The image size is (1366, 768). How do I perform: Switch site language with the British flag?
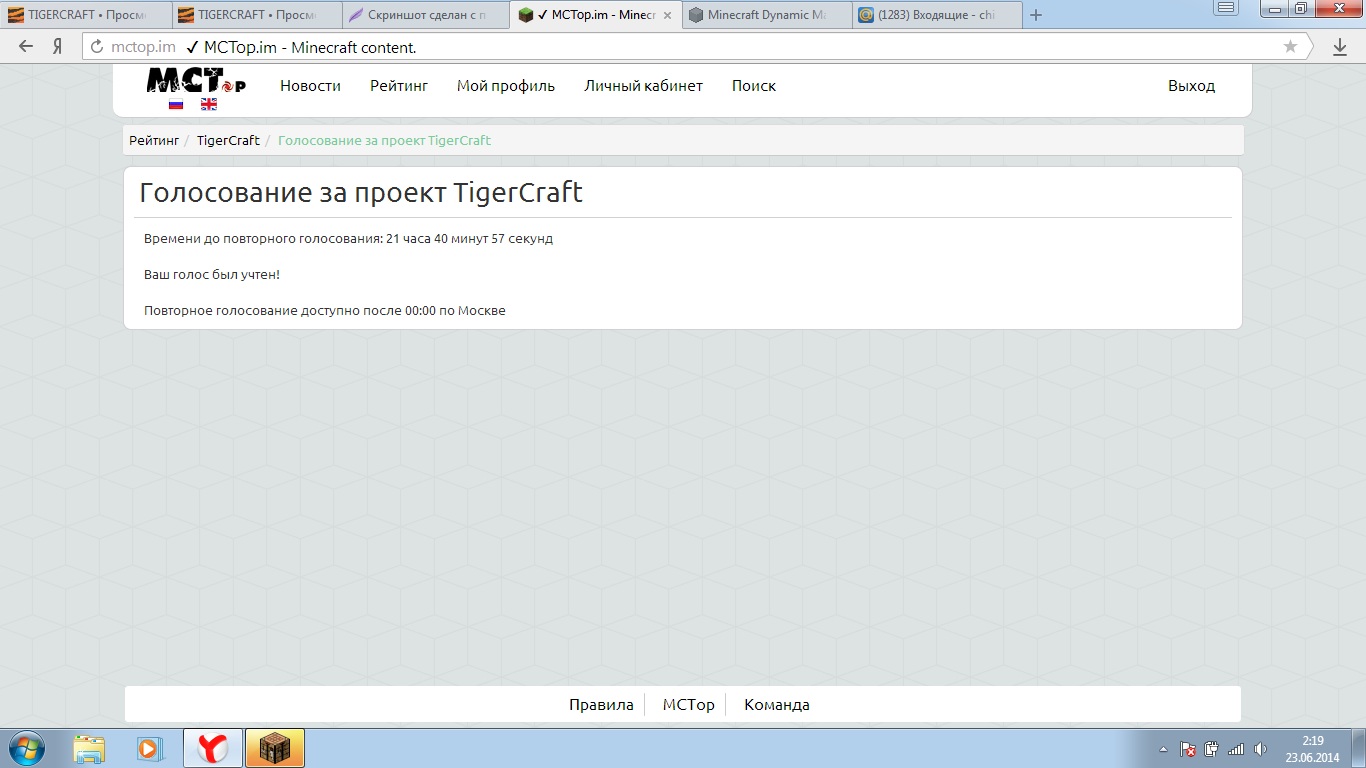209,104
